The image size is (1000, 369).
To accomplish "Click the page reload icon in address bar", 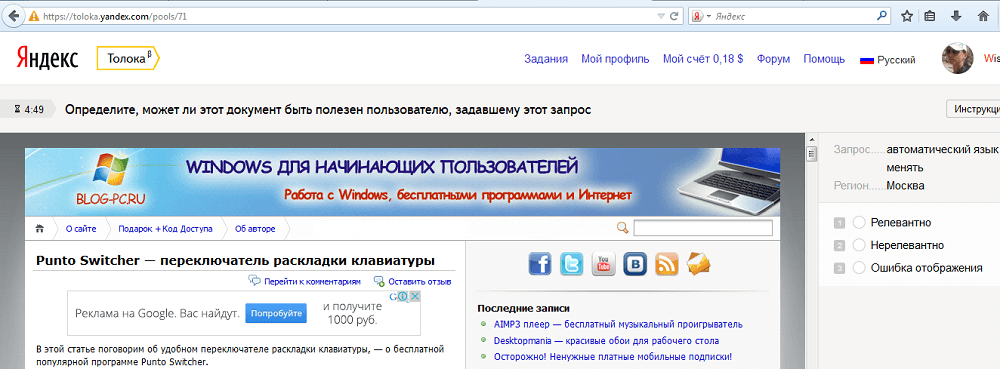I will tap(673, 17).
